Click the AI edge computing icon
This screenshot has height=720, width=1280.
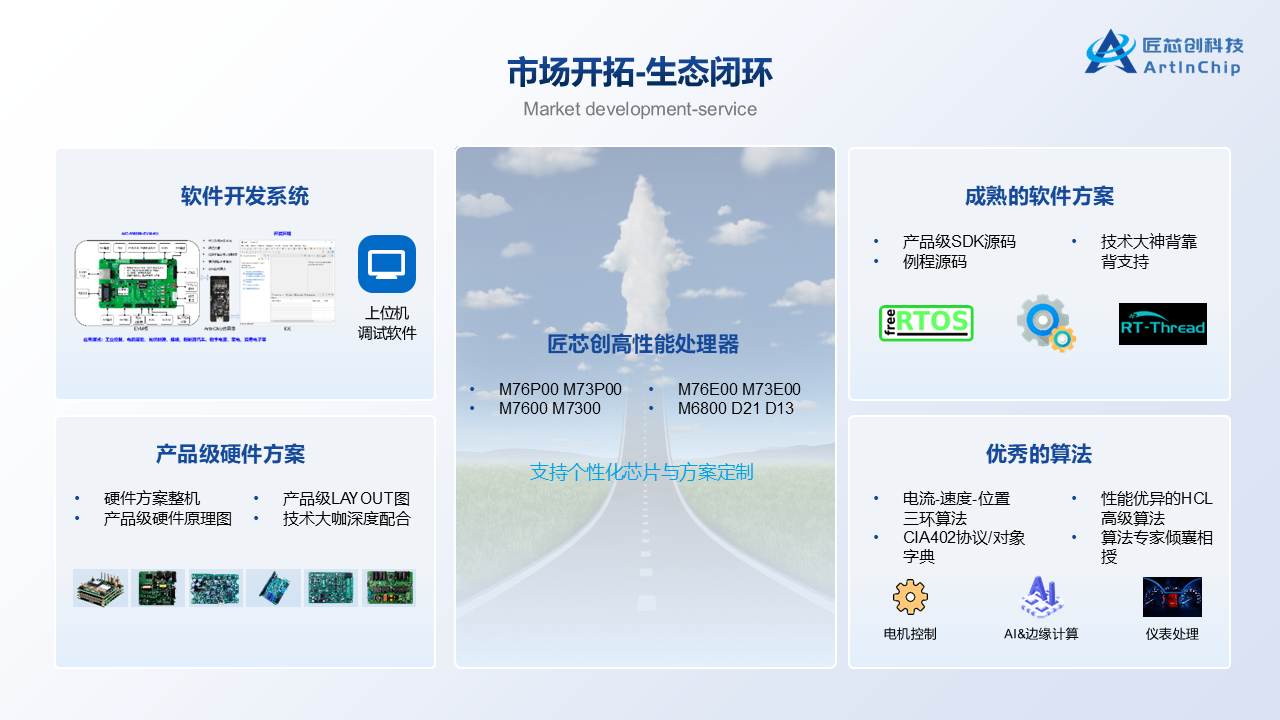point(1041,597)
